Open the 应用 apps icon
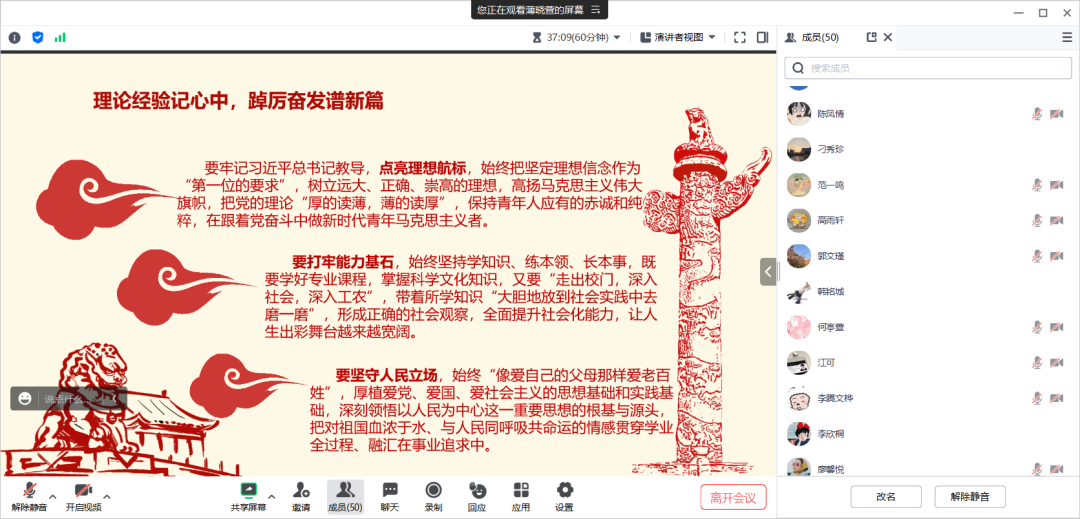 point(521,495)
